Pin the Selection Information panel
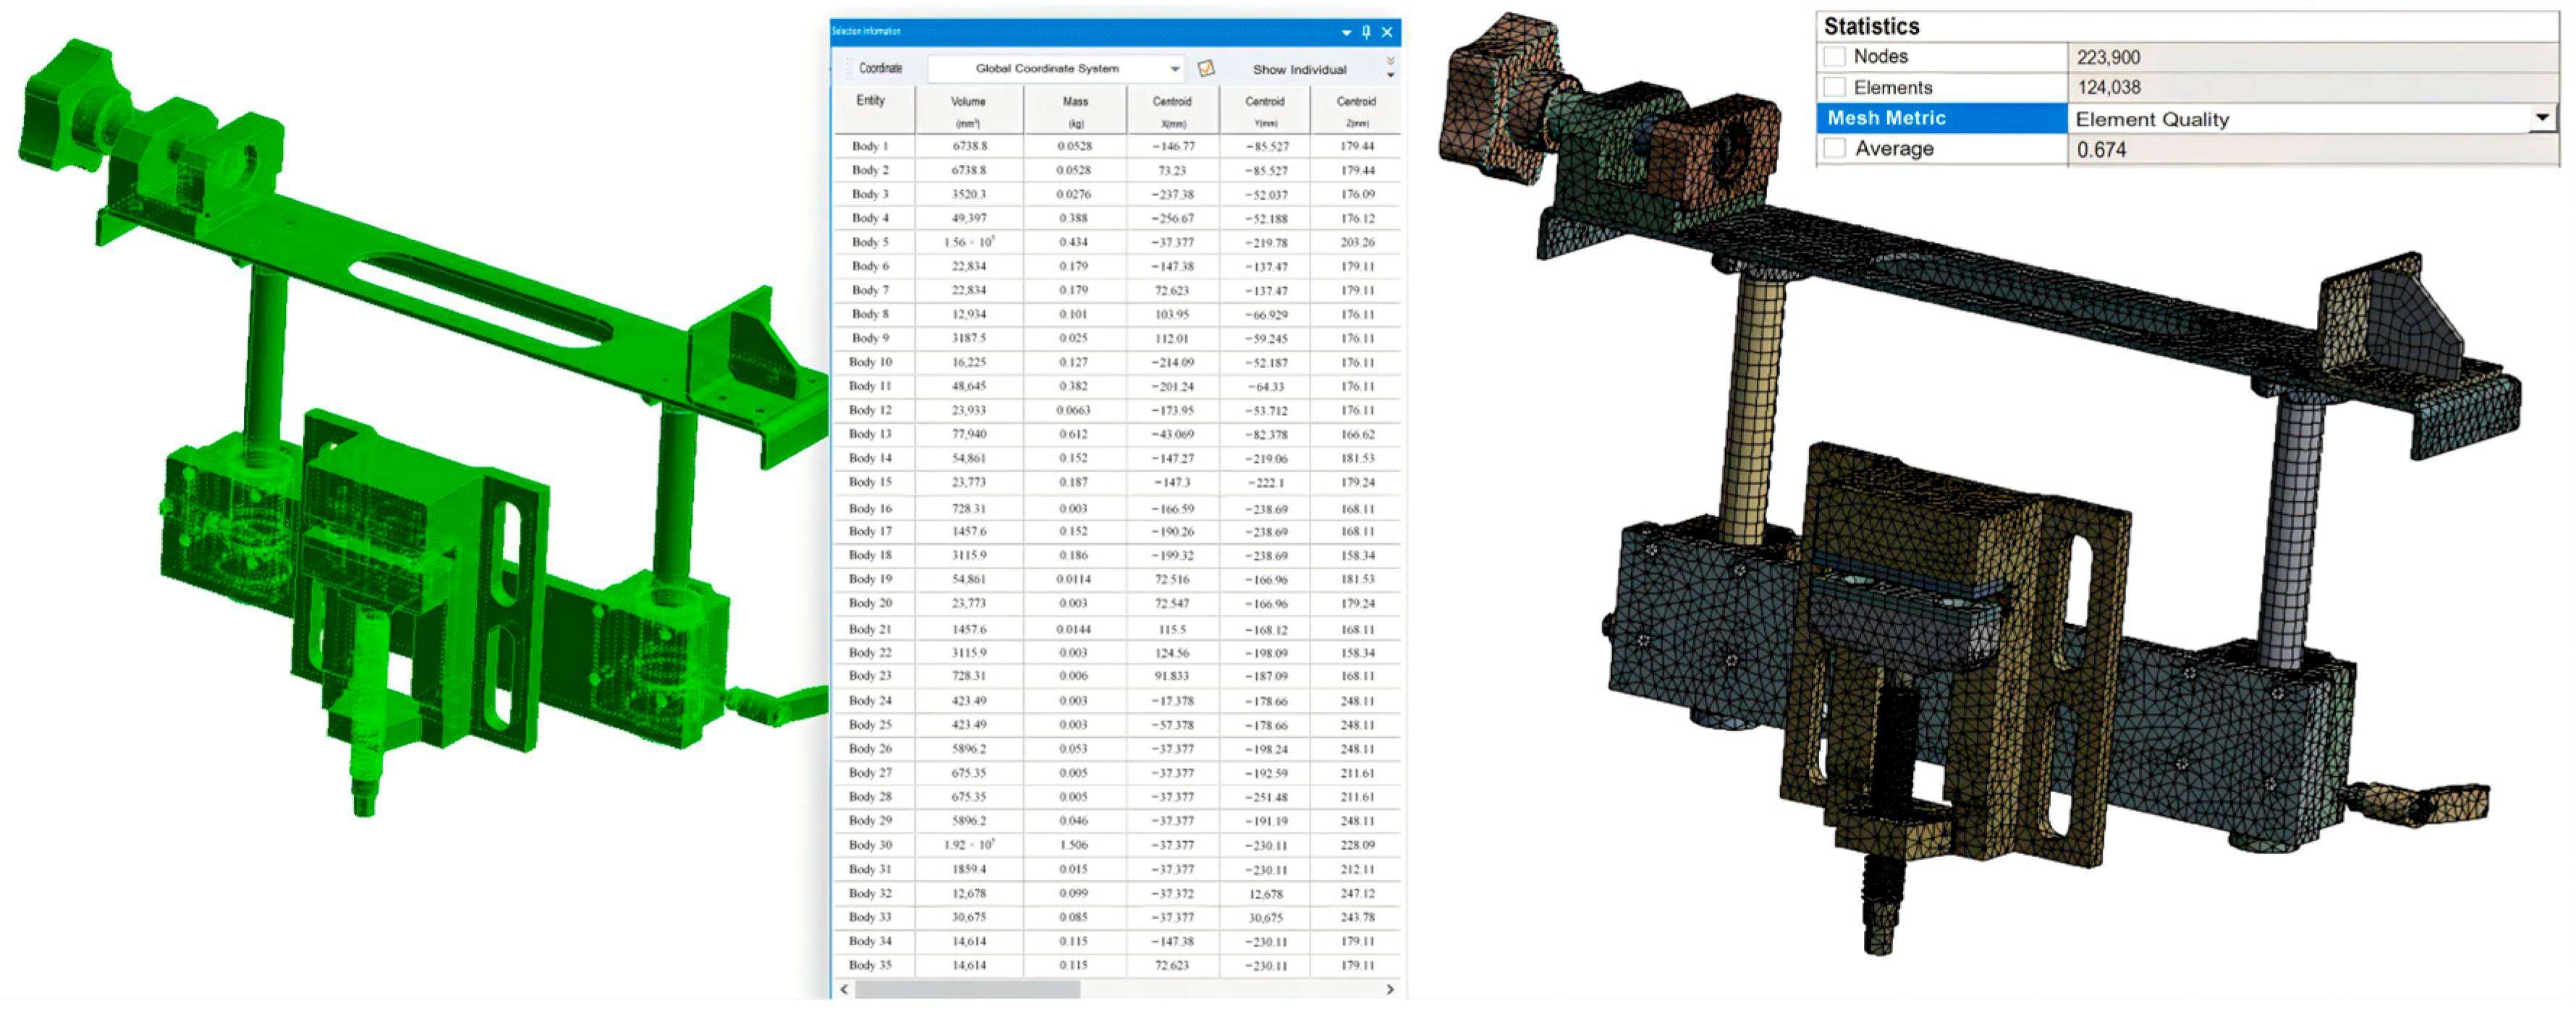The image size is (2576, 1014). click(x=1366, y=32)
